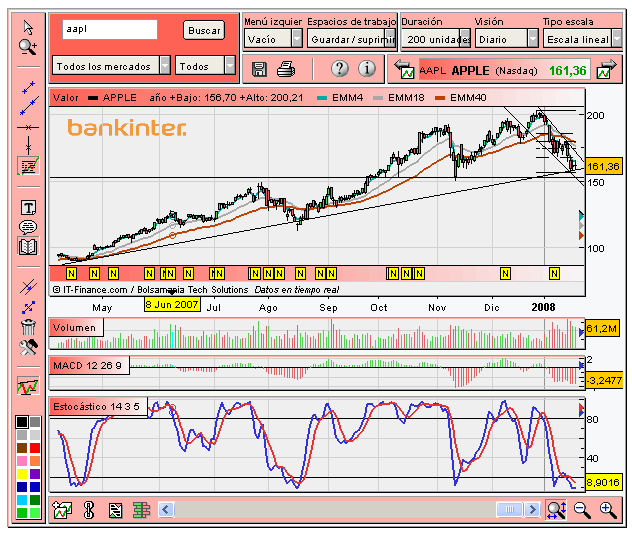Go to previous stock with left arrow chart icon
The image size is (632, 533).
(404, 69)
